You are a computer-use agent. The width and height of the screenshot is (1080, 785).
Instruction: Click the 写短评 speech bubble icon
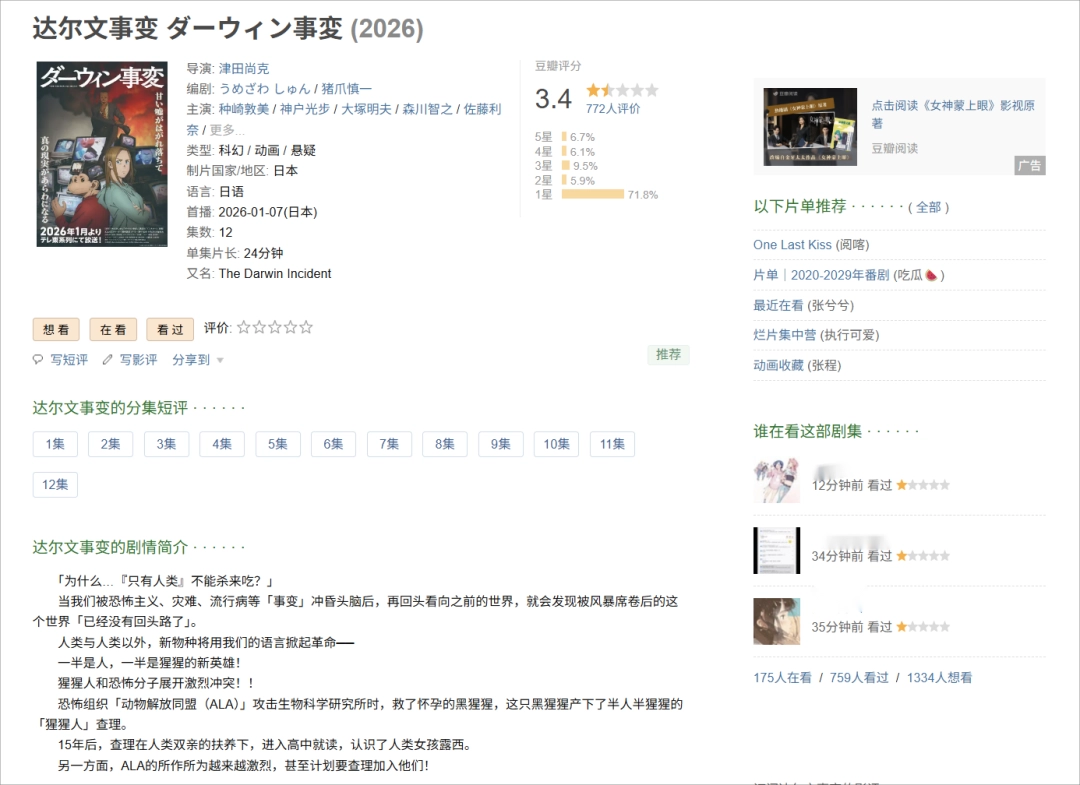(38, 360)
